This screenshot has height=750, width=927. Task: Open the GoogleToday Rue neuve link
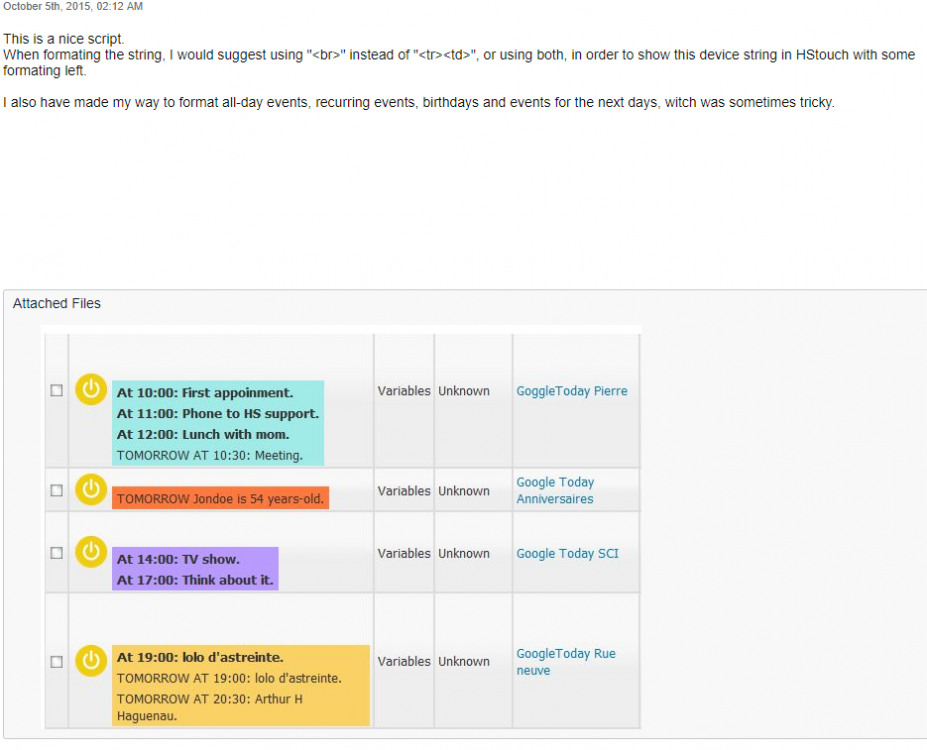coord(565,662)
